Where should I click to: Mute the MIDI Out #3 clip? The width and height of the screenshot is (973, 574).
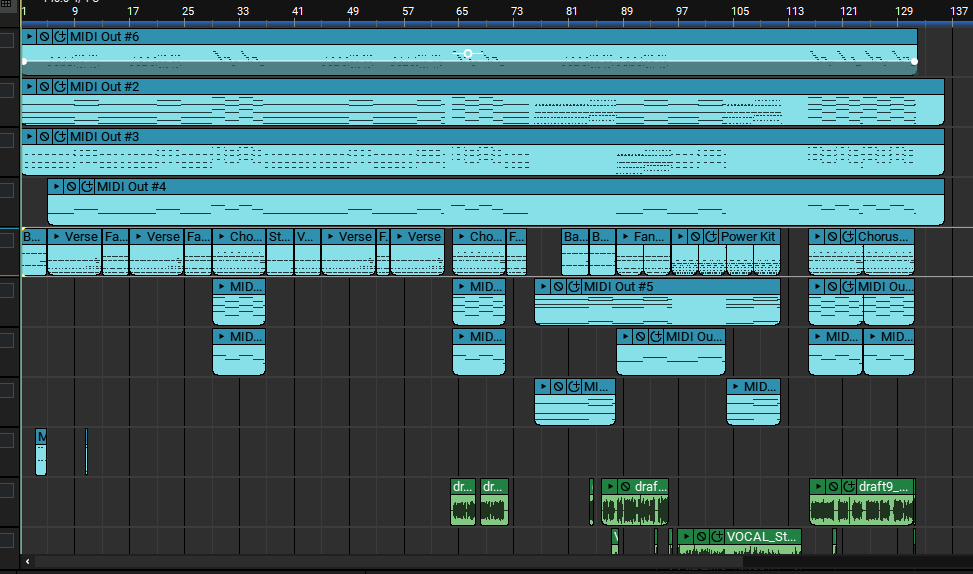[44, 137]
